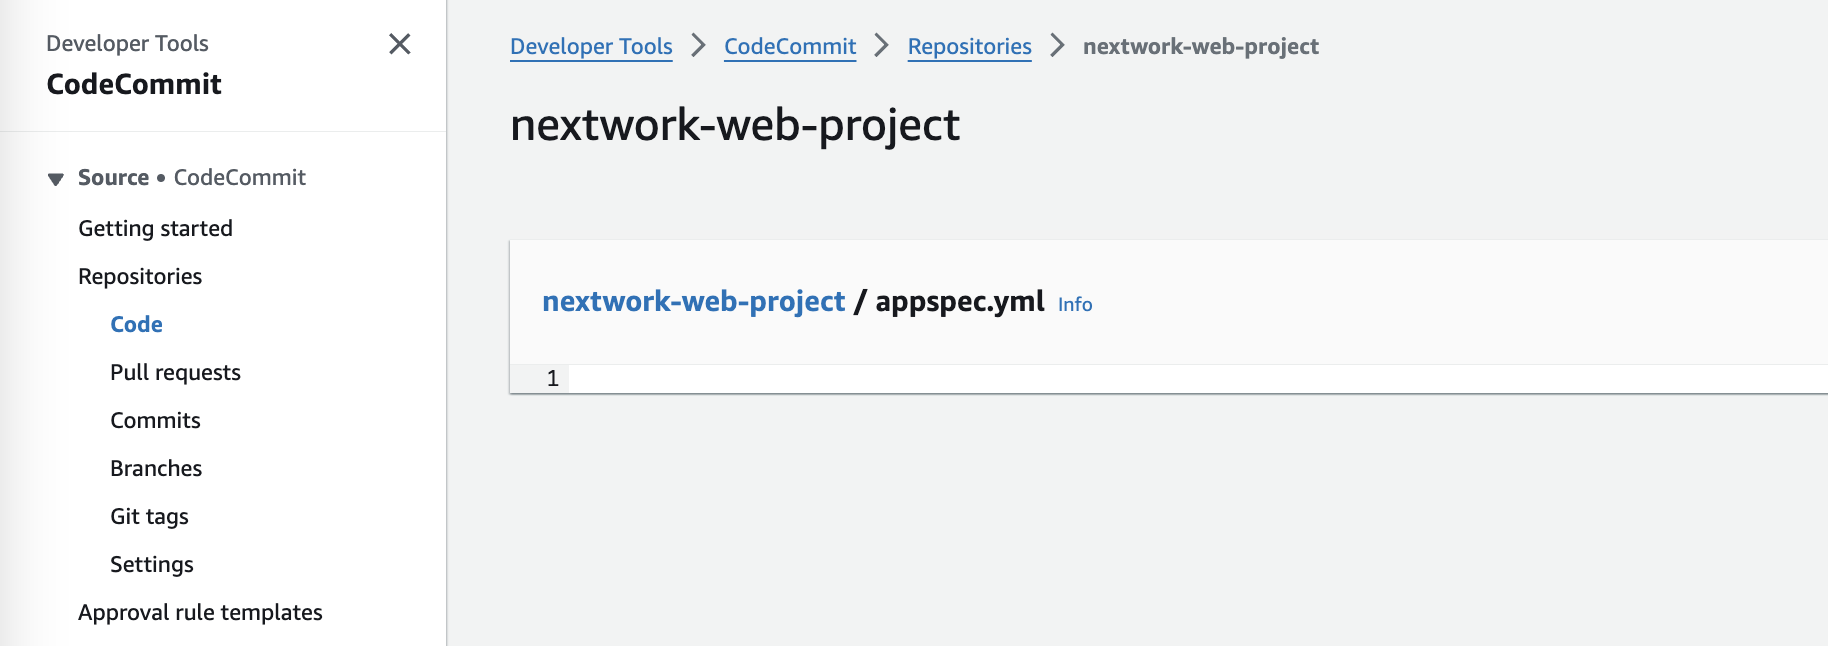The image size is (1828, 646).
Task: Close the Developer Tools side panel
Action: [399, 44]
